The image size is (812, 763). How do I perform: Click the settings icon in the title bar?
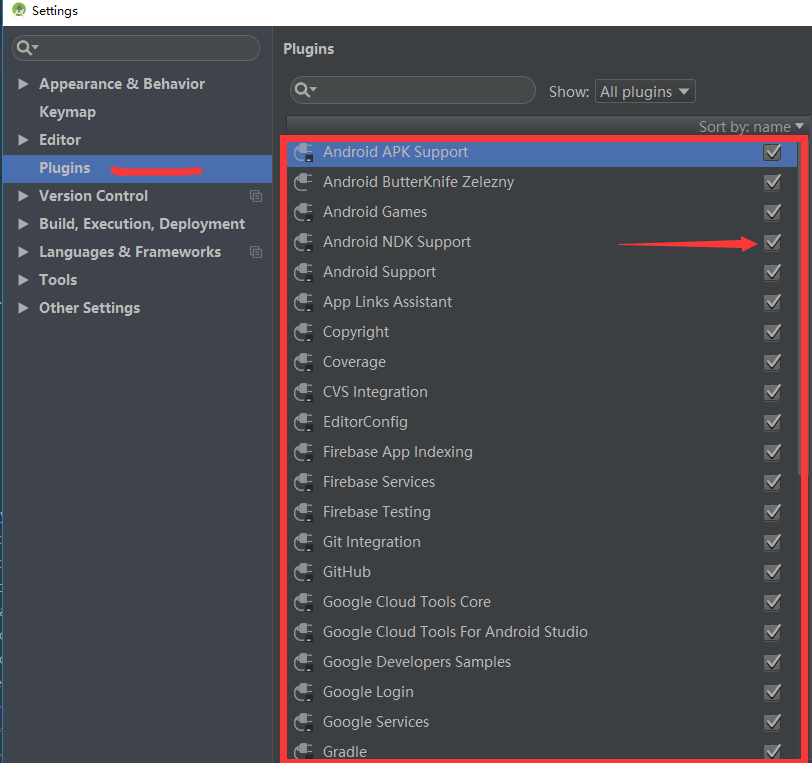click(x=18, y=11)
